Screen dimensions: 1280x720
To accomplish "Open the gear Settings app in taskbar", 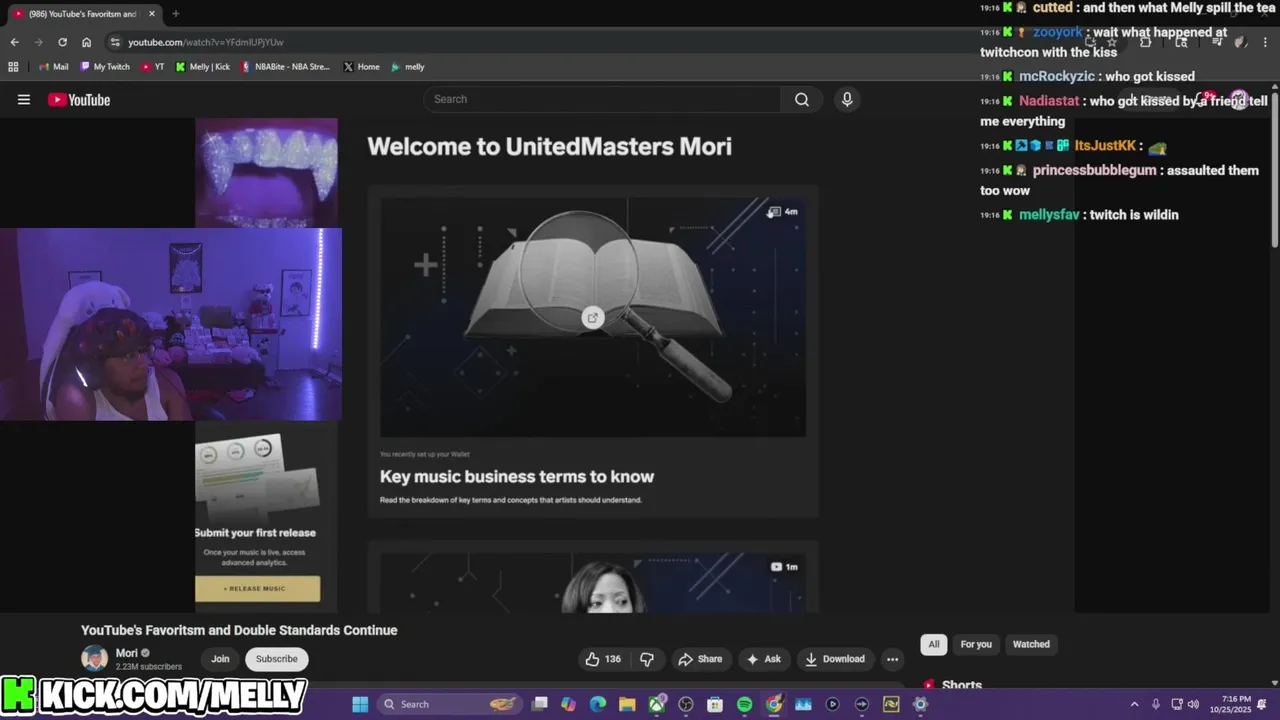I will 921,704.
